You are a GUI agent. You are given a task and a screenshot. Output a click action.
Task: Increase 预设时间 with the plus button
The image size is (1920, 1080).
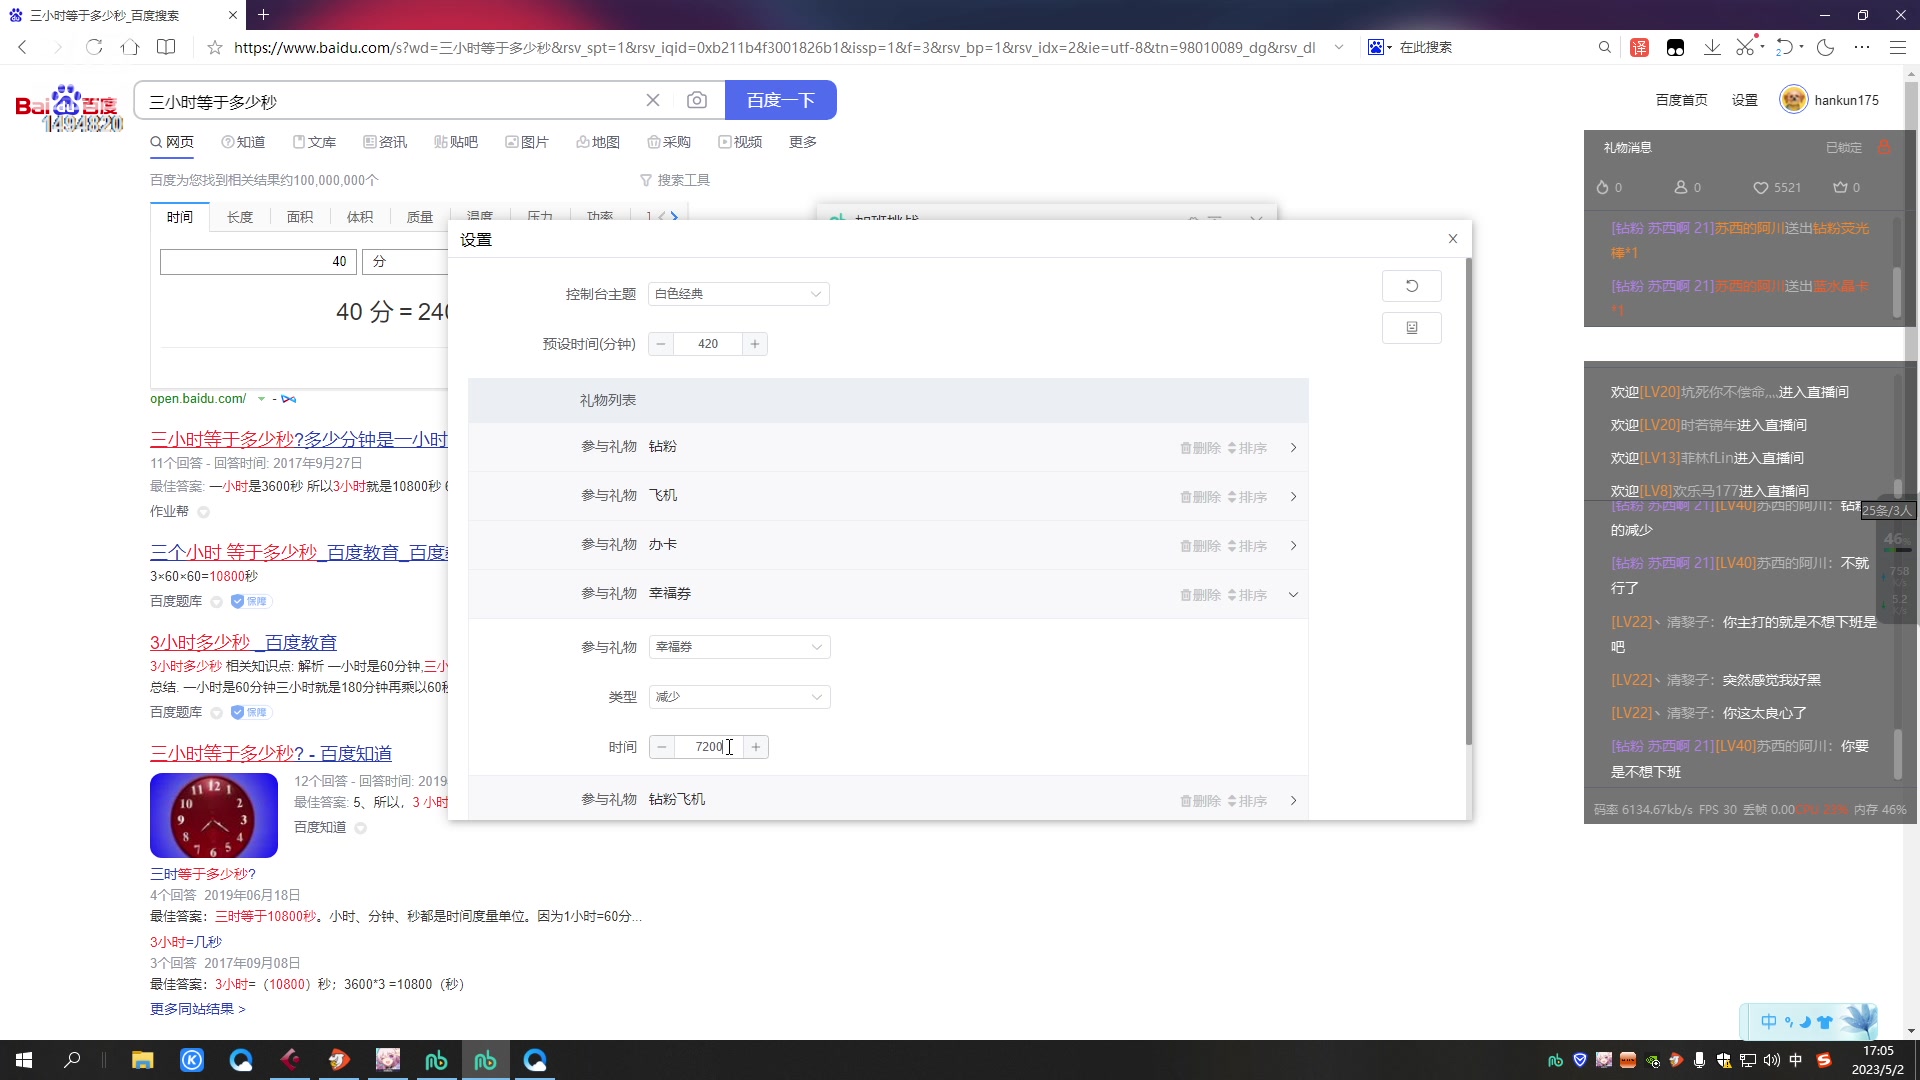(x=755, y=344)
